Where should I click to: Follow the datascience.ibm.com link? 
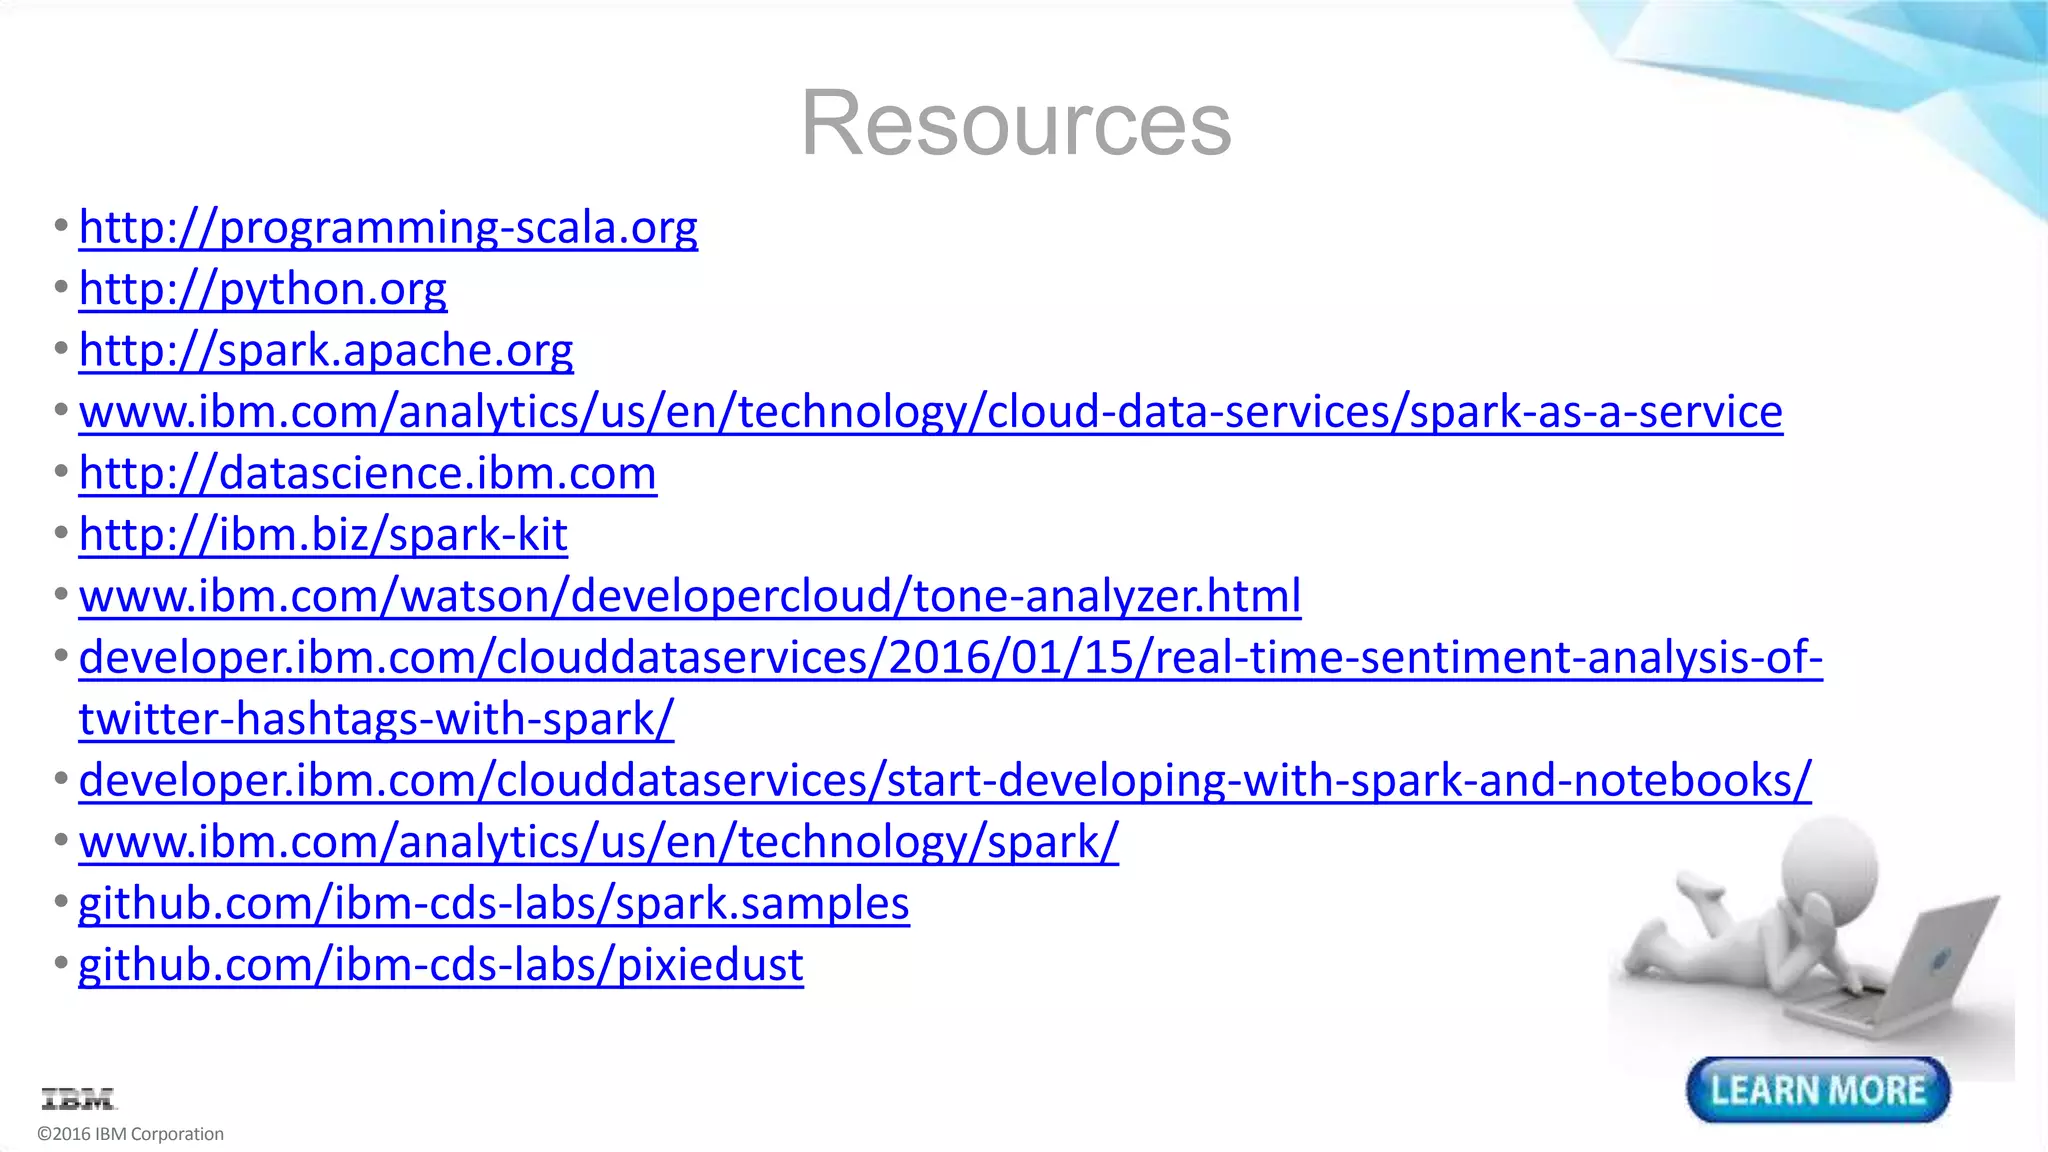point(368,473)
